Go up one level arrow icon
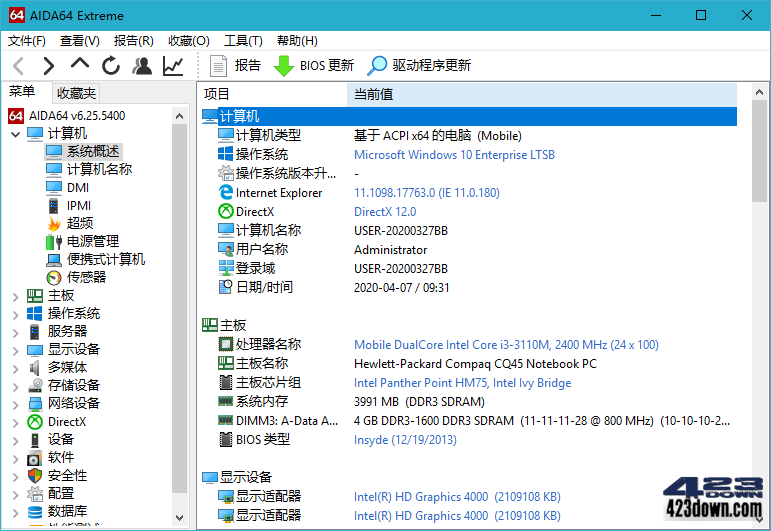 tap(80, 64)
